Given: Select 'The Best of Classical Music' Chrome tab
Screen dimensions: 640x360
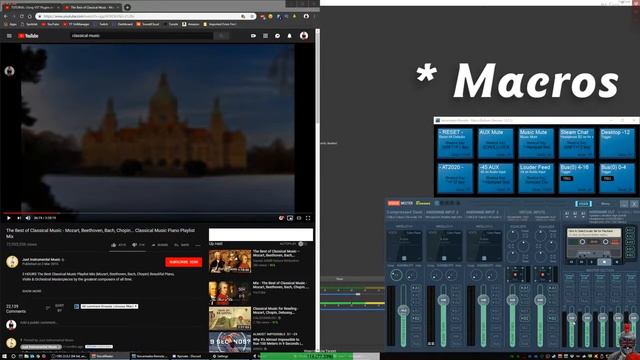Looking at the screenshot, I should (91, 7).
